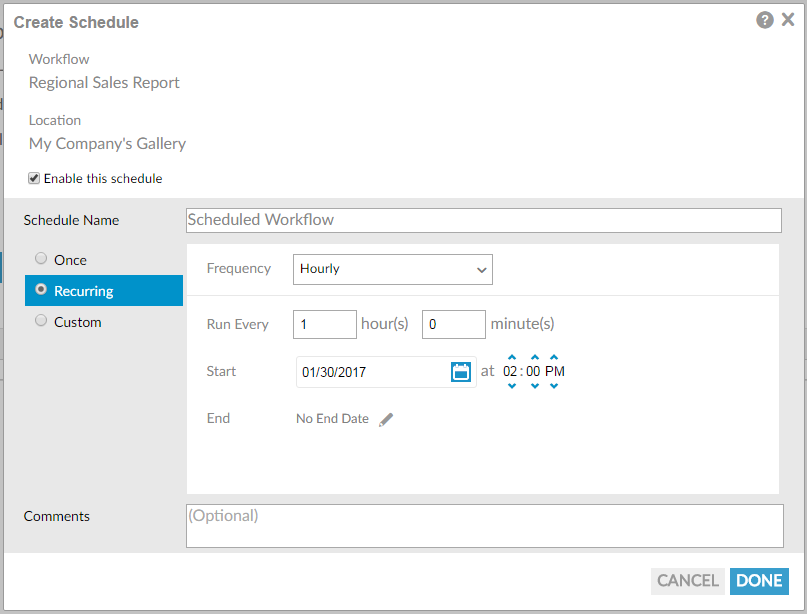The image size is (807, 614).
Task: Open the calendar date picker icon
Action: pyautogui.click(x=461, y=372)
